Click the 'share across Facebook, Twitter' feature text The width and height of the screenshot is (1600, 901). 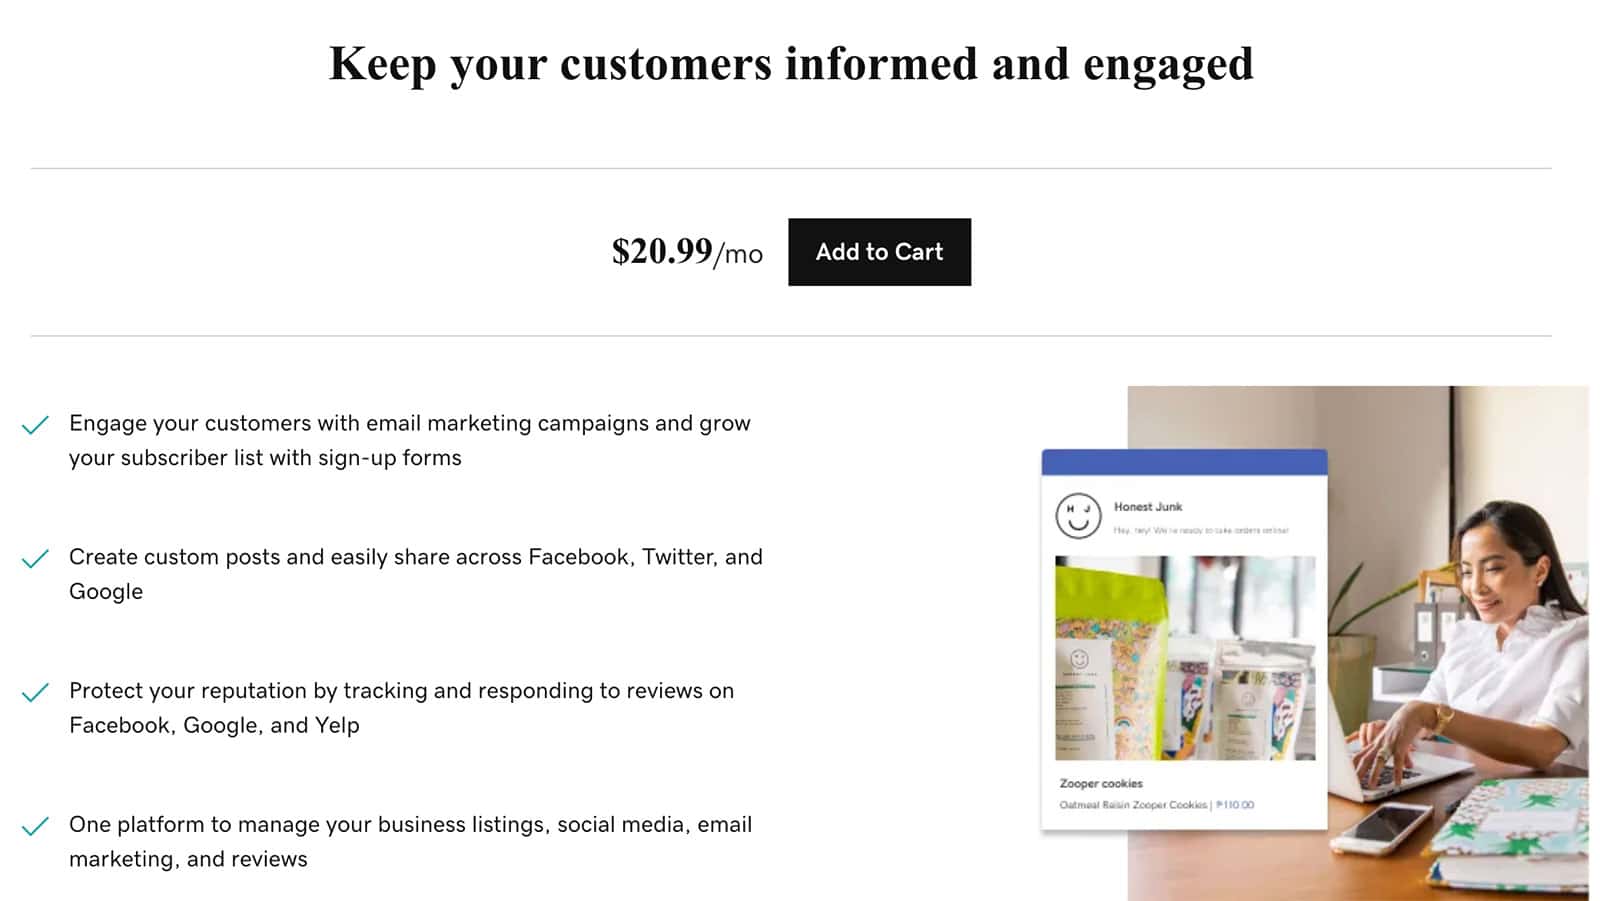click(415, 574)
